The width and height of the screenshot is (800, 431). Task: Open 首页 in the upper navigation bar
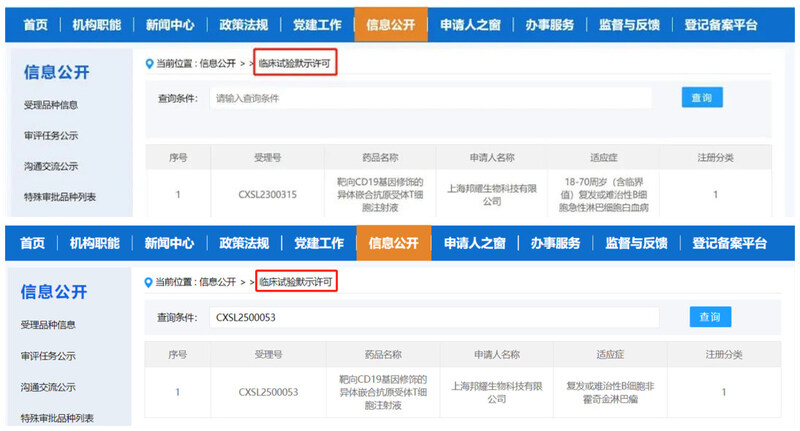pyautogui.click(x=34, y=24)
